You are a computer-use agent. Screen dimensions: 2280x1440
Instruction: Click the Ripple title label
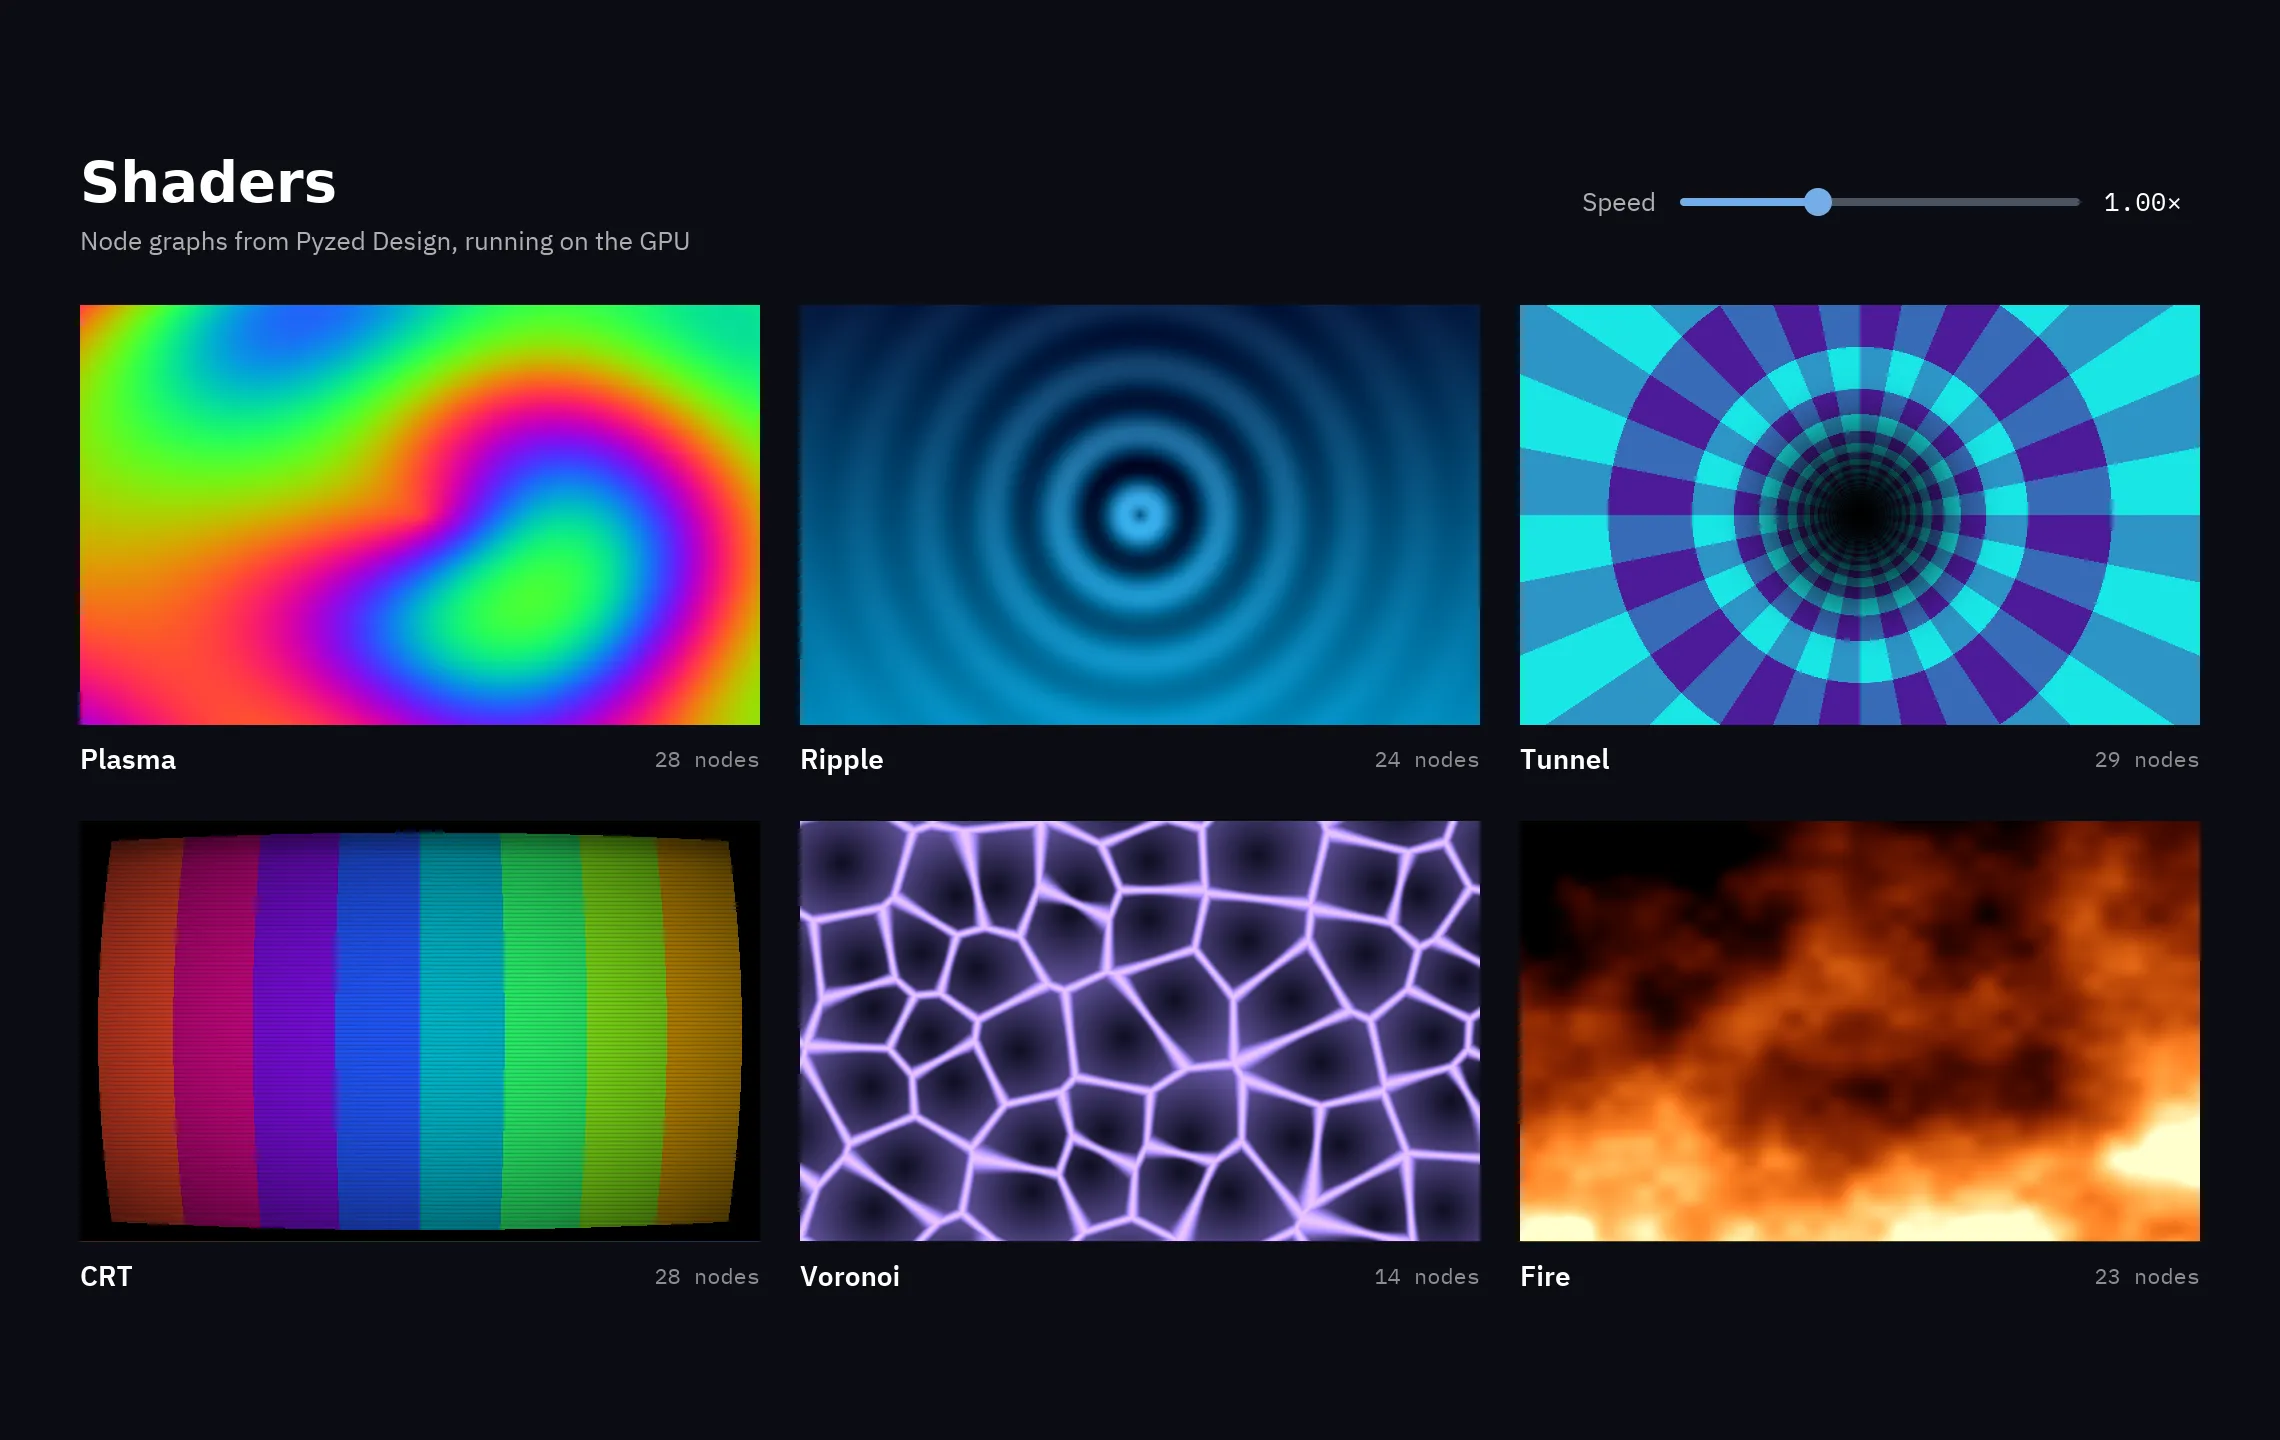pyautogui.click(x=842, y=760)
